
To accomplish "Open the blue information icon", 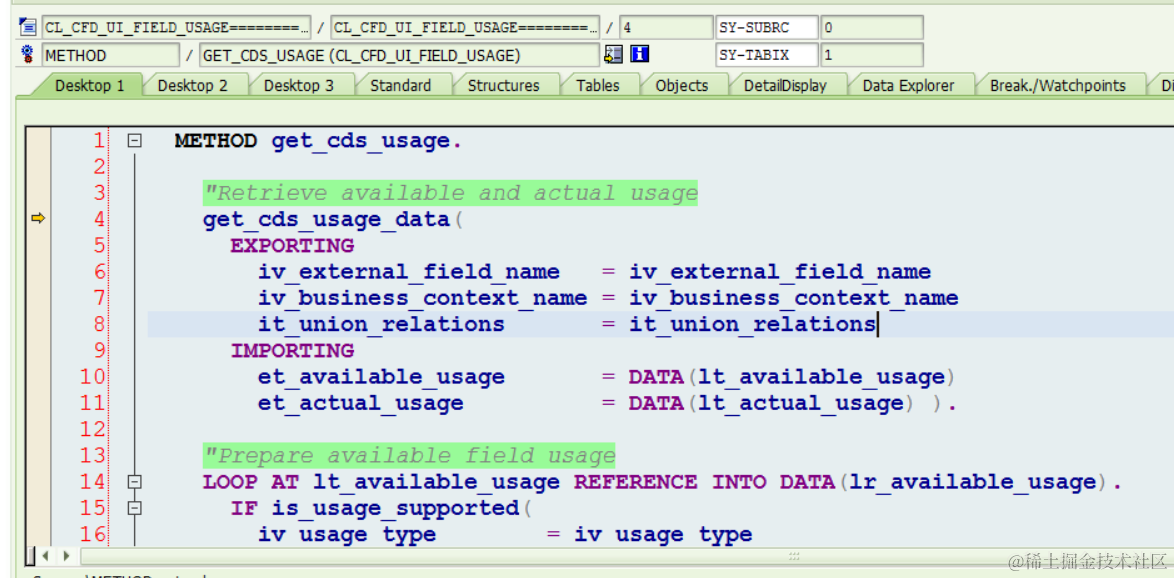I will point(639,55).
